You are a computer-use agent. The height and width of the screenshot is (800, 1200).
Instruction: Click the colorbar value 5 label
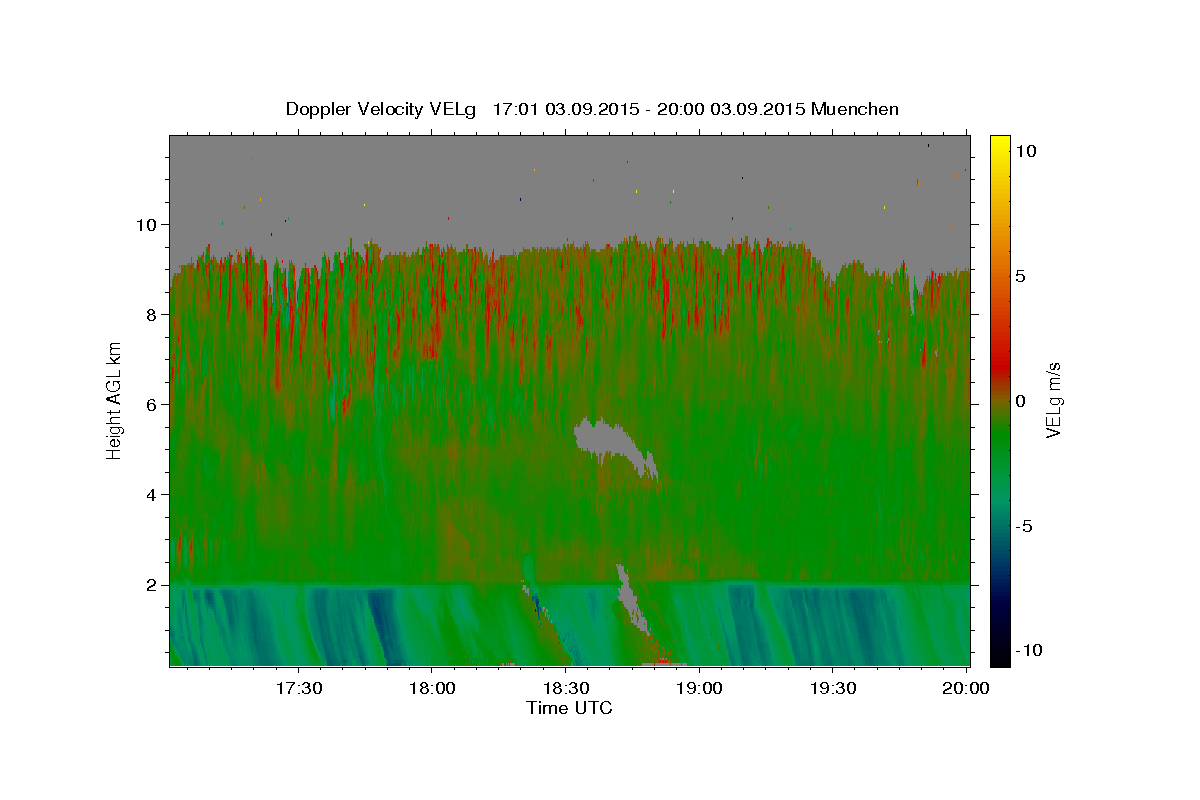pyautogui.click(x=1020, y=276)
